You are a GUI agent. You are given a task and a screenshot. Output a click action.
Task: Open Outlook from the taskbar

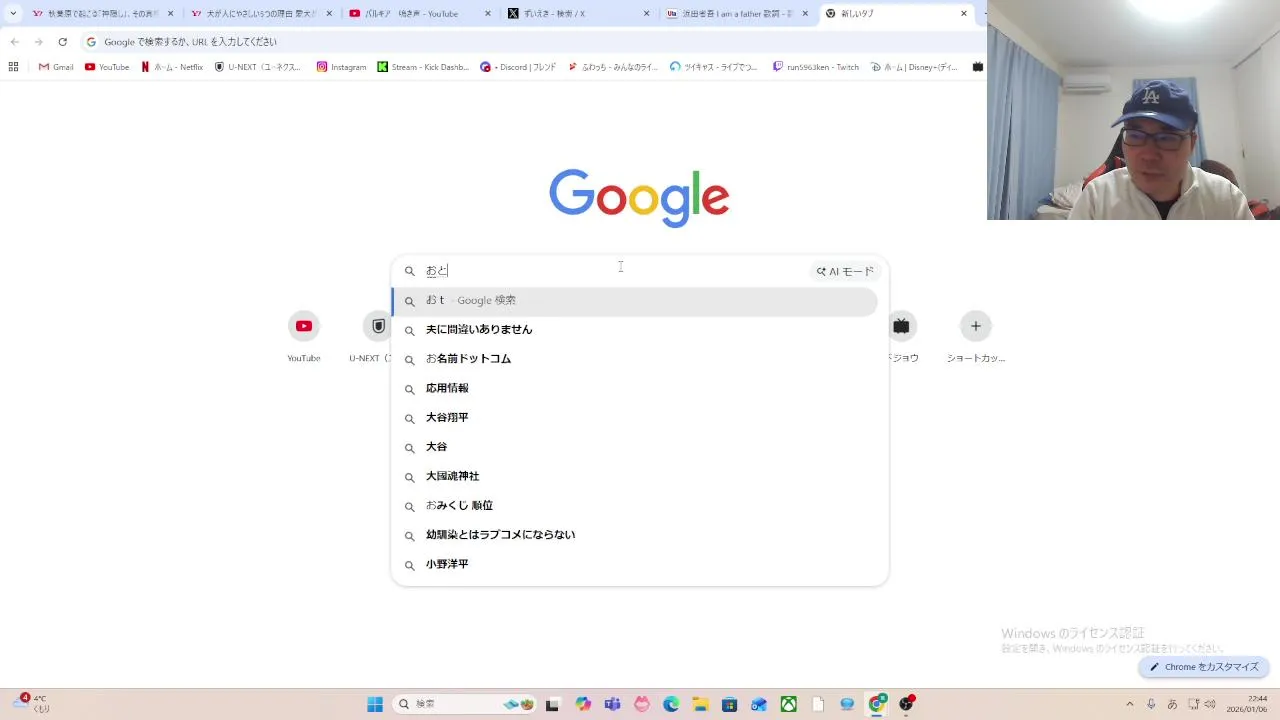(759, 704)
